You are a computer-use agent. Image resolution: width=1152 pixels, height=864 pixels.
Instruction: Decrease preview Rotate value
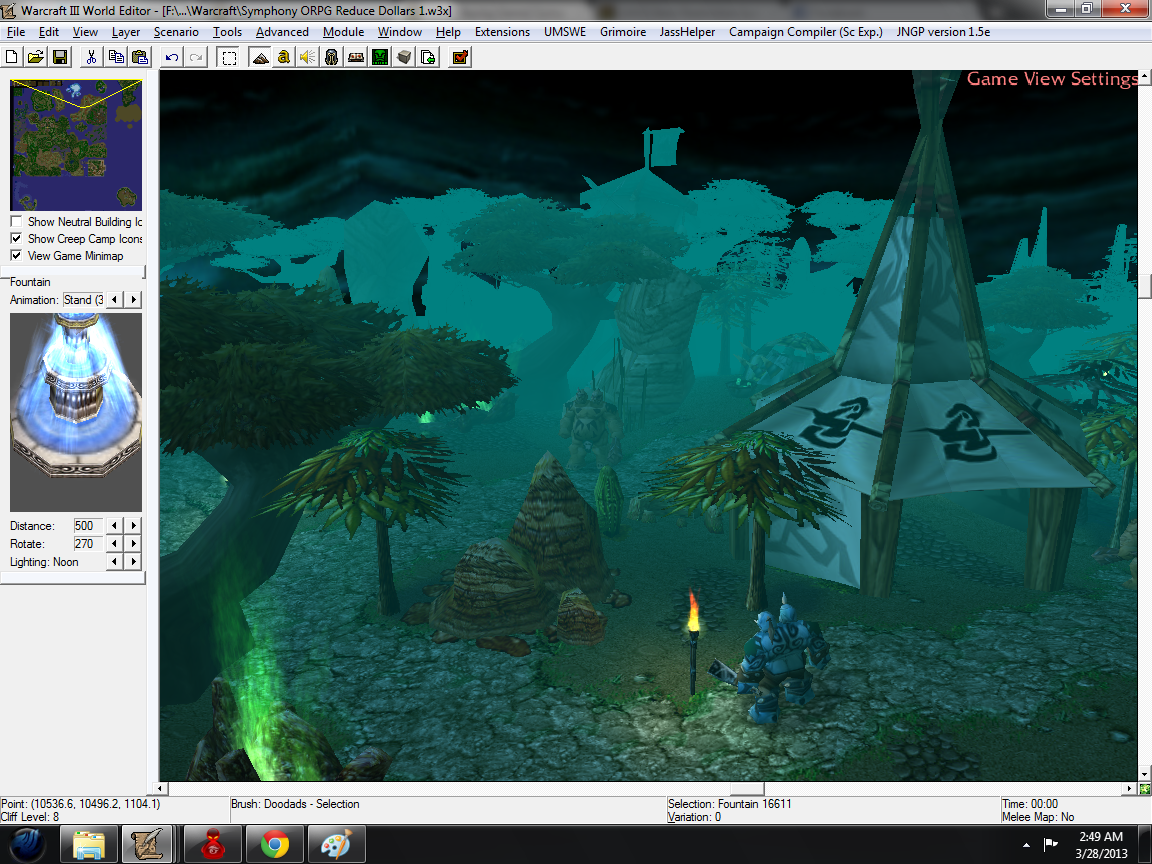pos(115,544)
